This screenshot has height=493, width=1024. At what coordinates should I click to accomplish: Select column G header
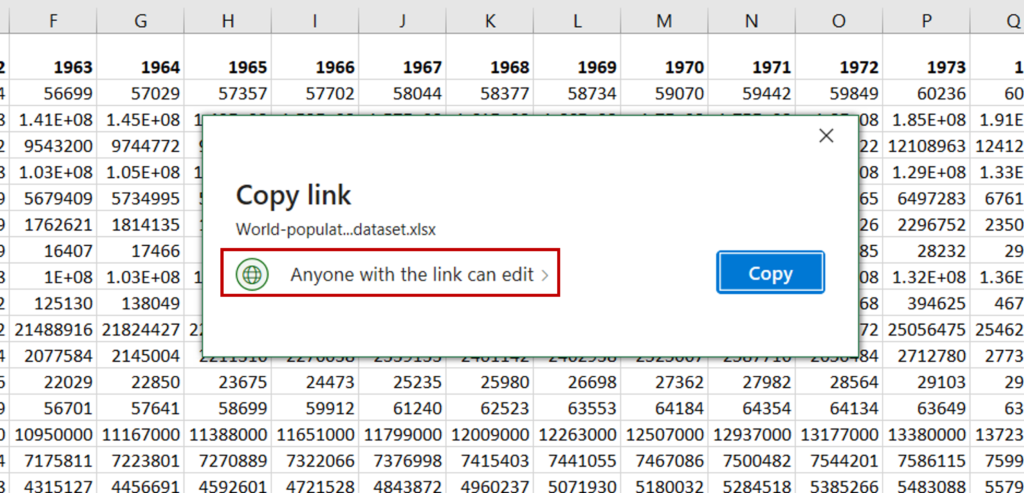coord(140,22)
